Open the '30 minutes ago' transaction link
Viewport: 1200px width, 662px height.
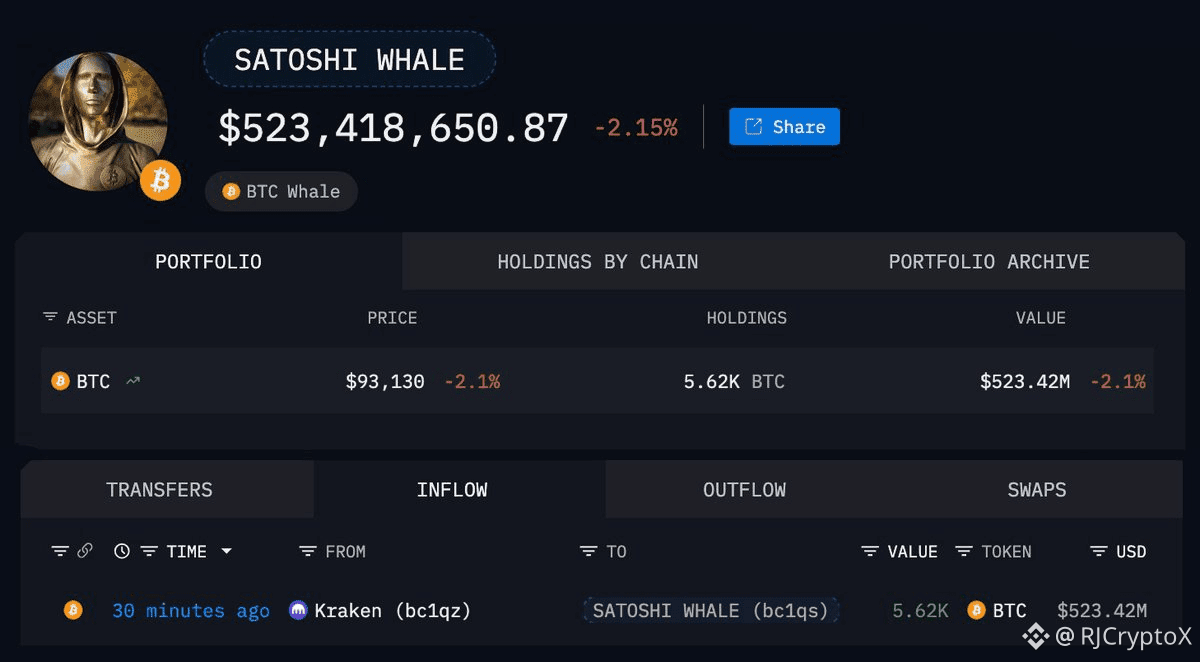[190, 610]
